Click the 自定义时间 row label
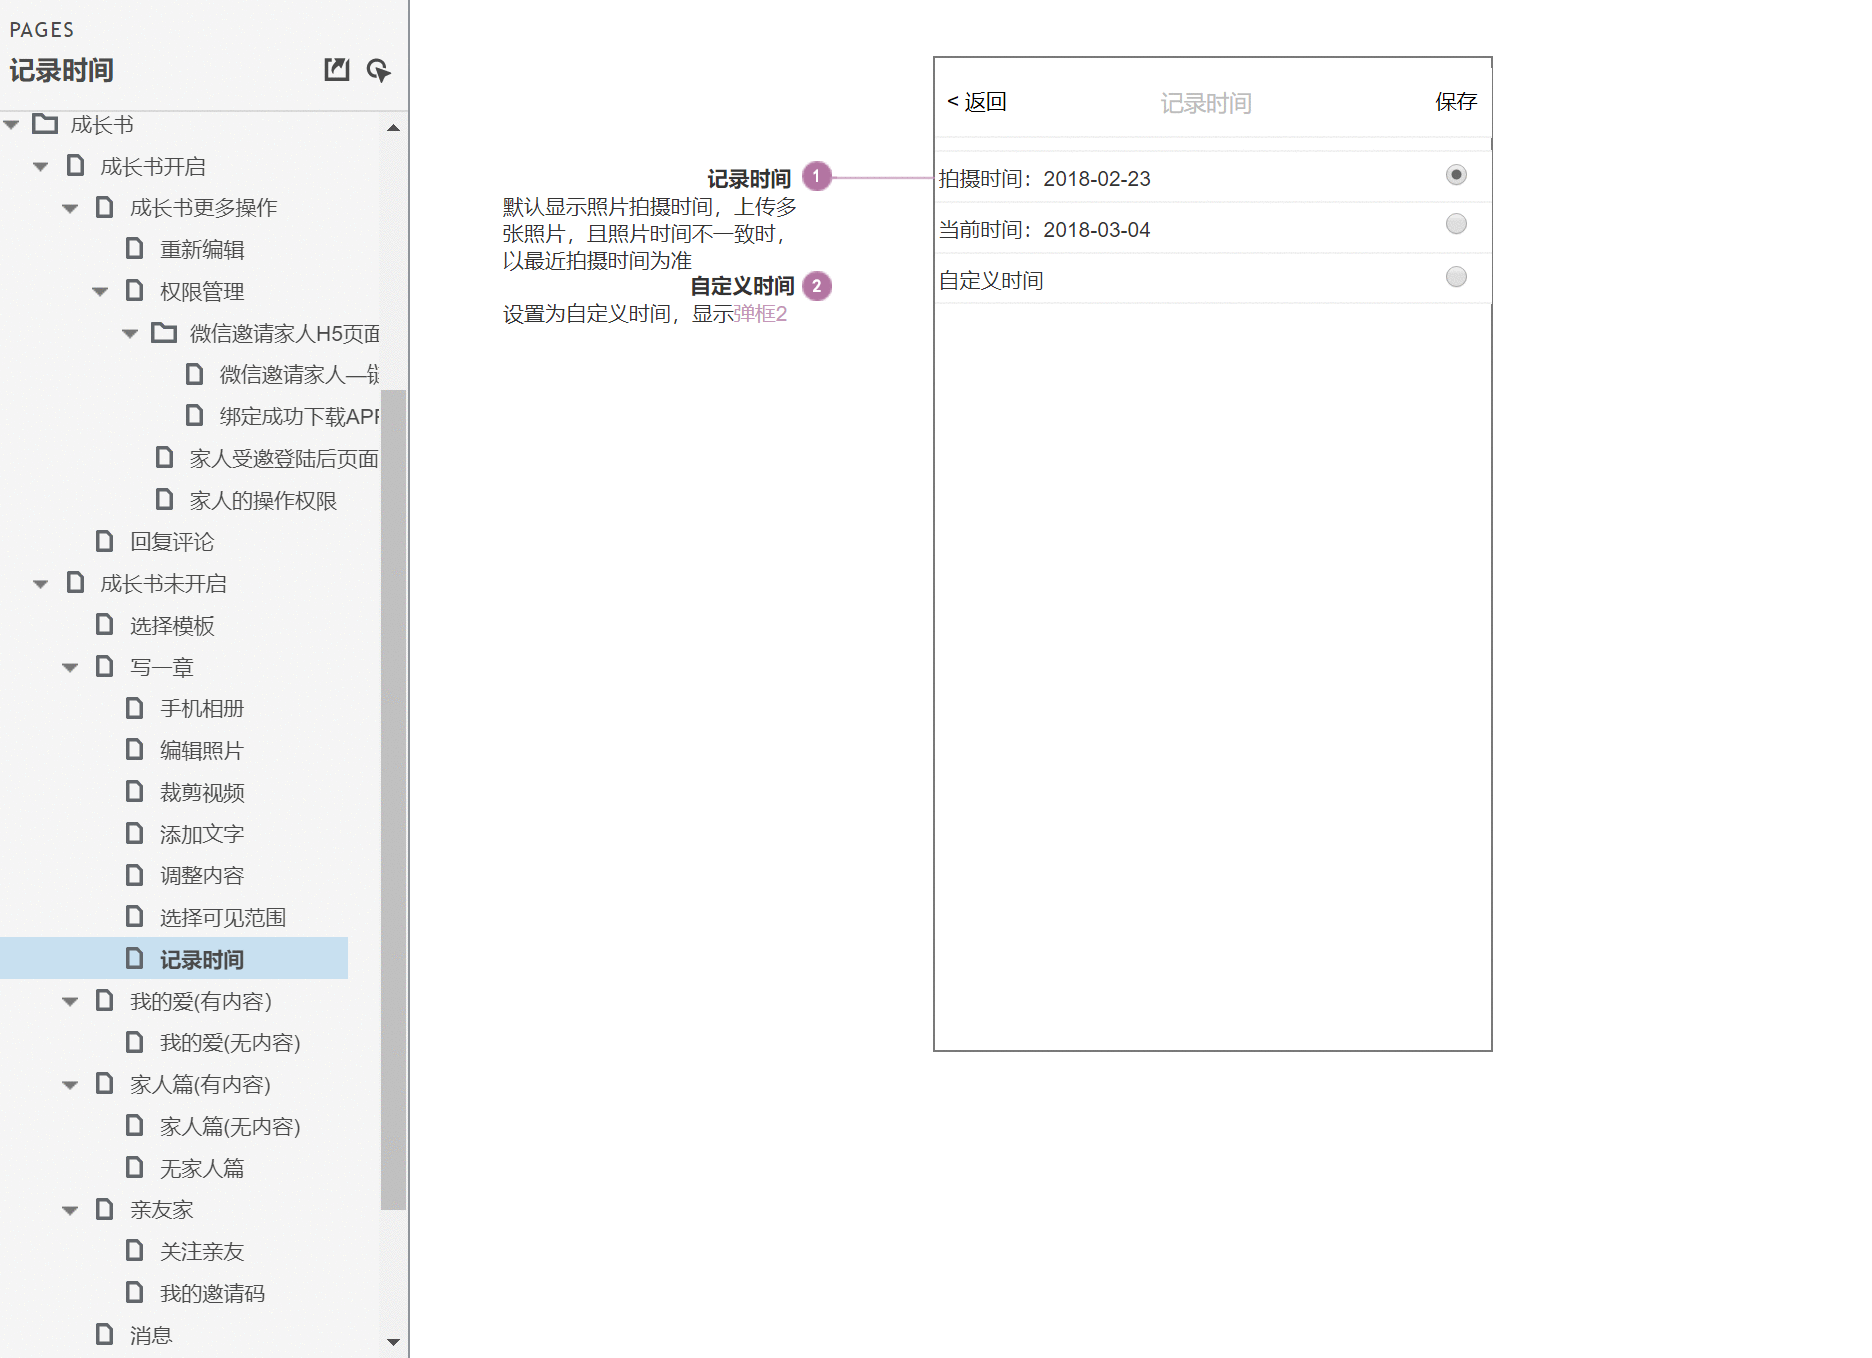 tap(991, 280)
